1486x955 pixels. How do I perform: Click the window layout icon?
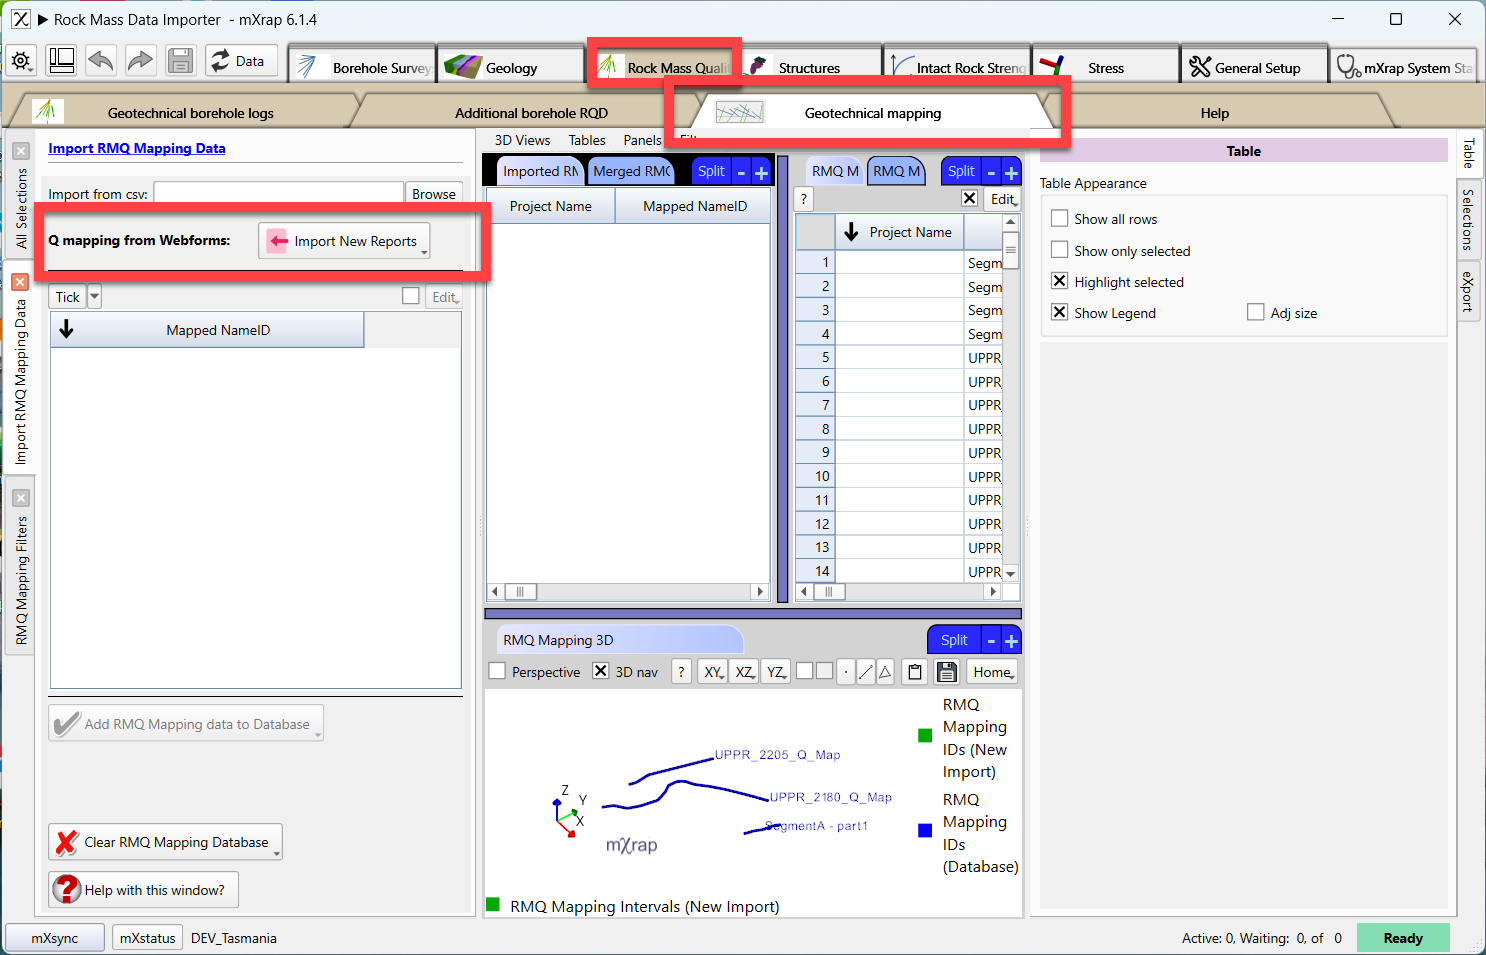(61, 61)
